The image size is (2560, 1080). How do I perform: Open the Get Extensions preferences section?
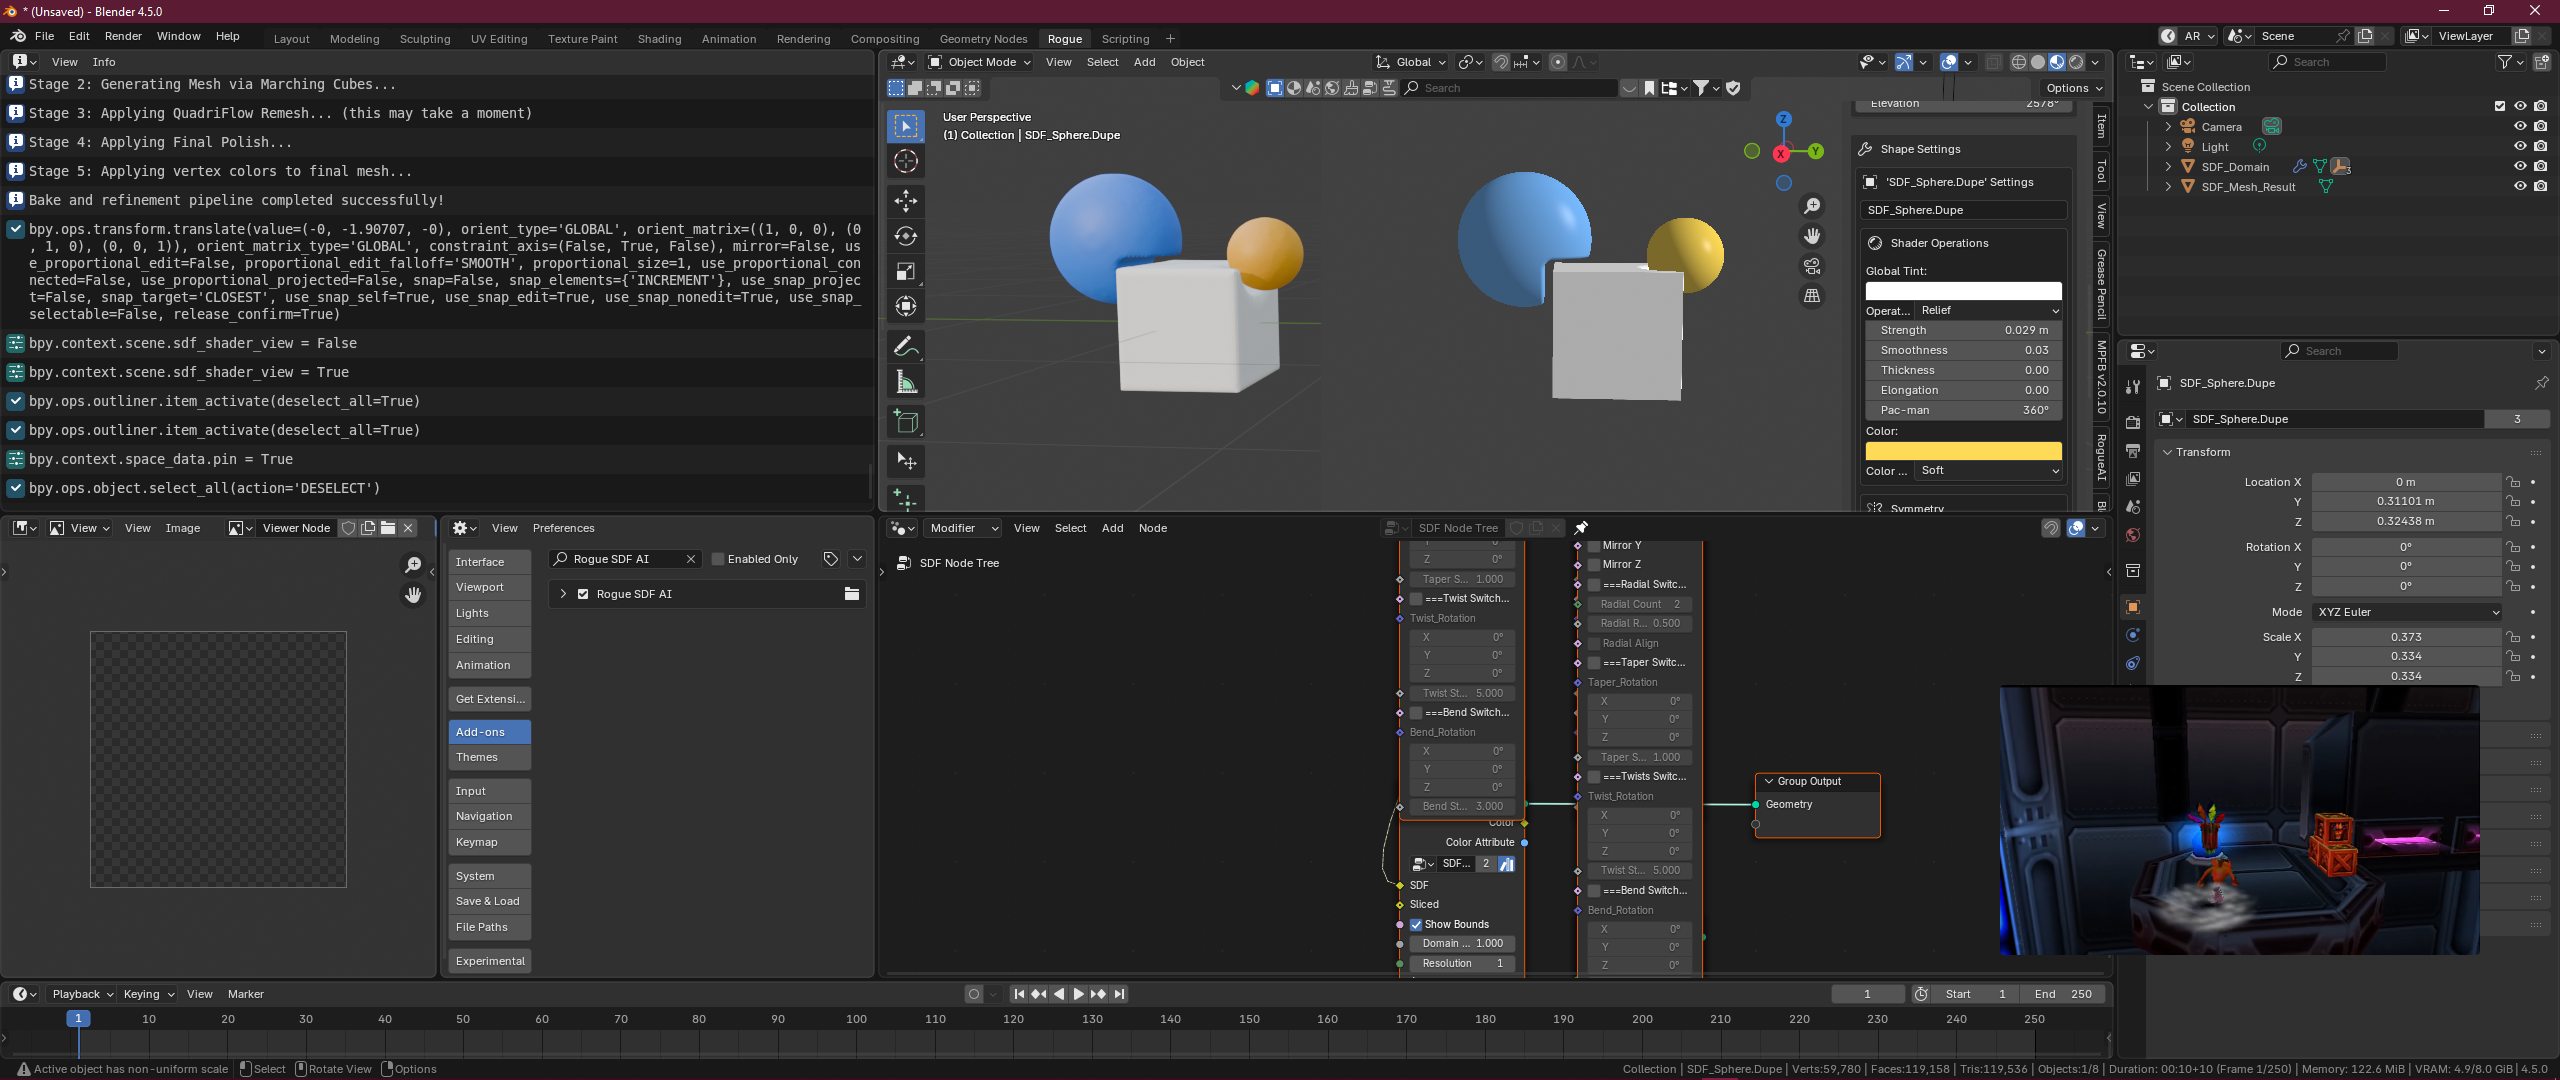coord(489,699)
